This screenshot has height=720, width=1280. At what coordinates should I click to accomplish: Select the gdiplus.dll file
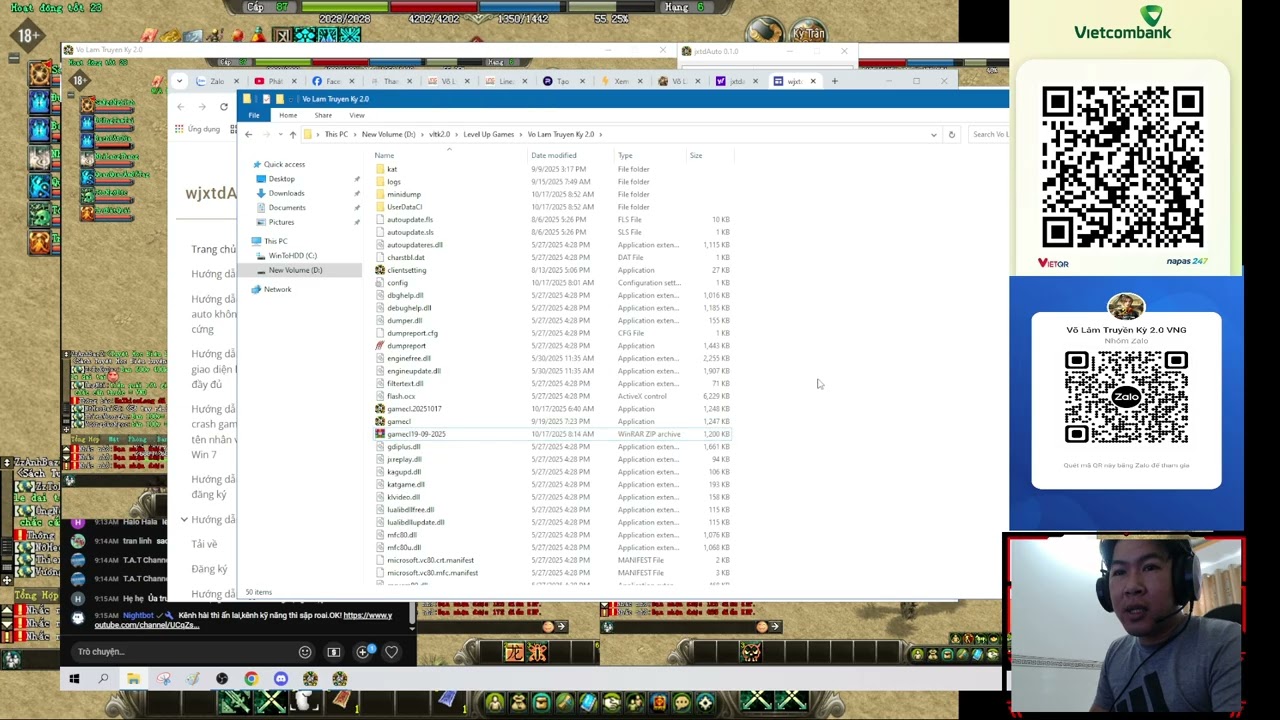coord(404,447)
